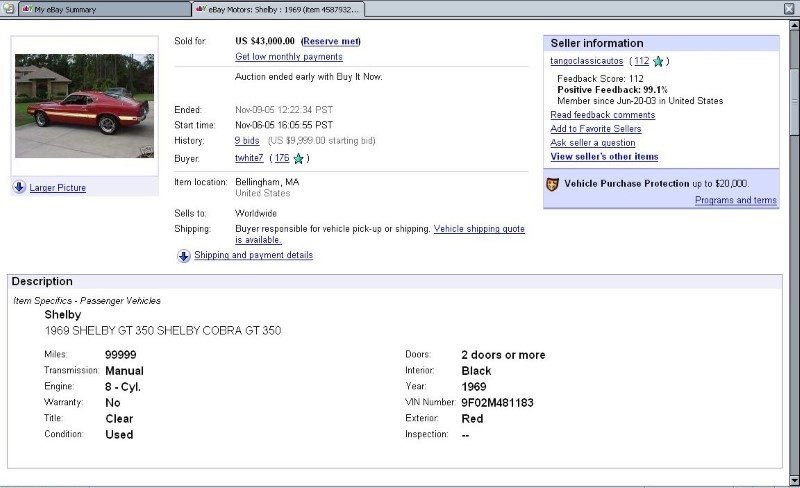Click seller feedback score 112 link
800x488 pixels.
[x=642, y=61]
